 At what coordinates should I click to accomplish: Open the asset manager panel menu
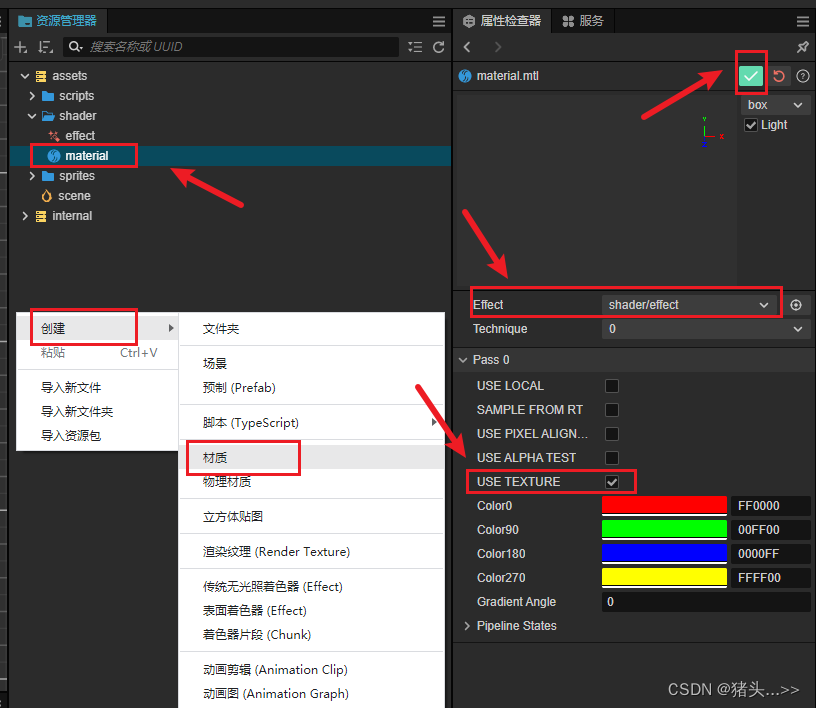point(439,21)
